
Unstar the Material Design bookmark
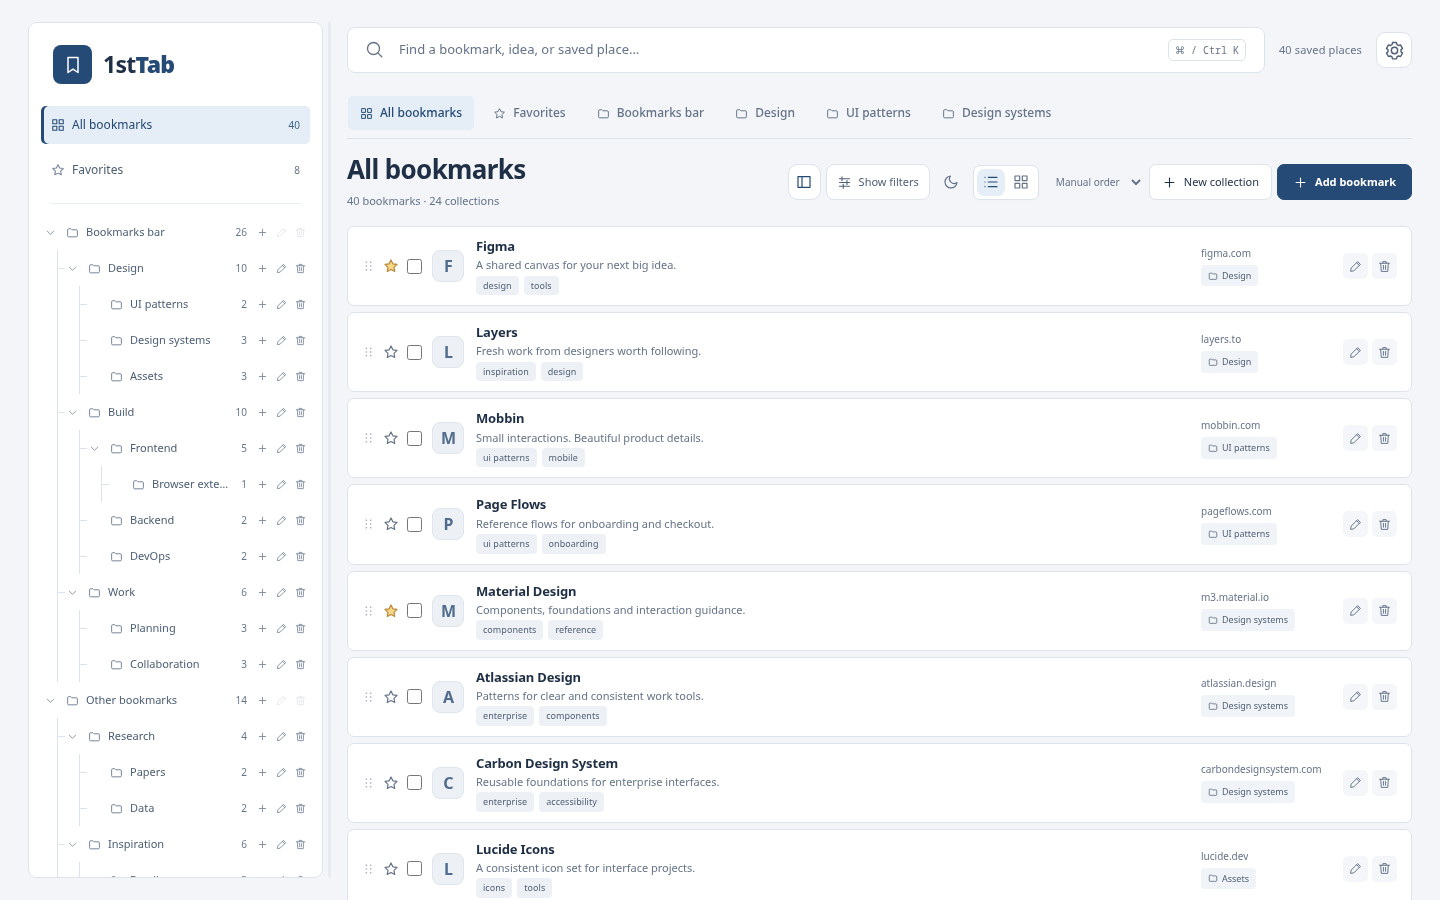391,611
